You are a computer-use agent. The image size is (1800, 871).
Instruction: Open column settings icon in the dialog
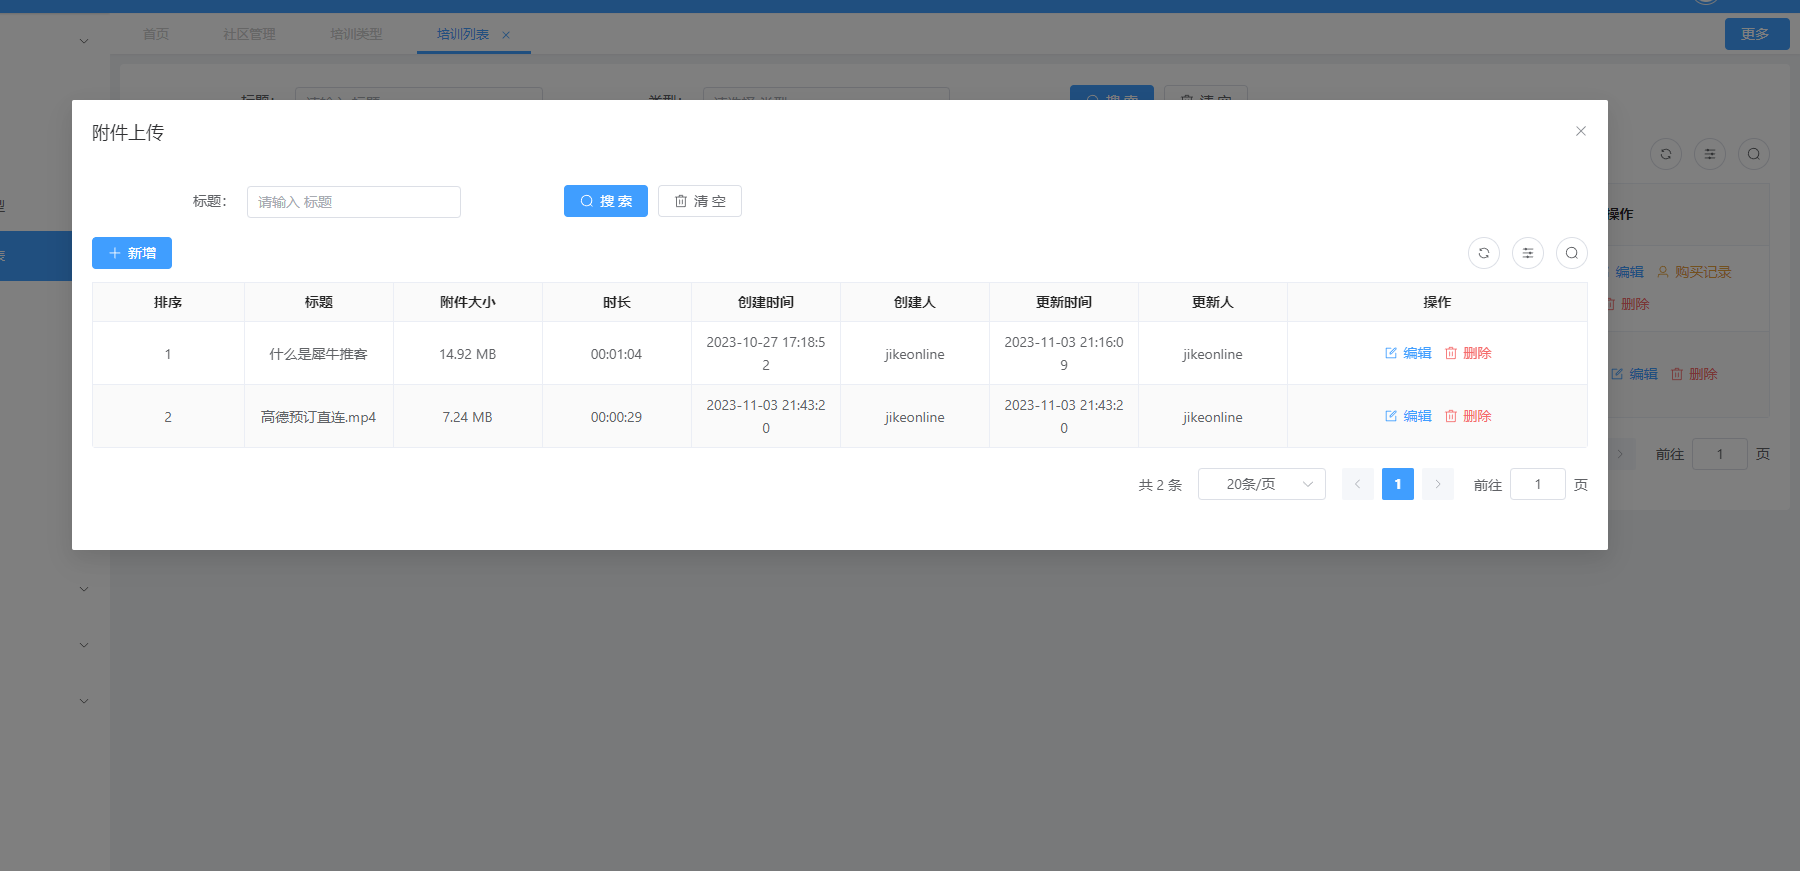pos(1527,253)
